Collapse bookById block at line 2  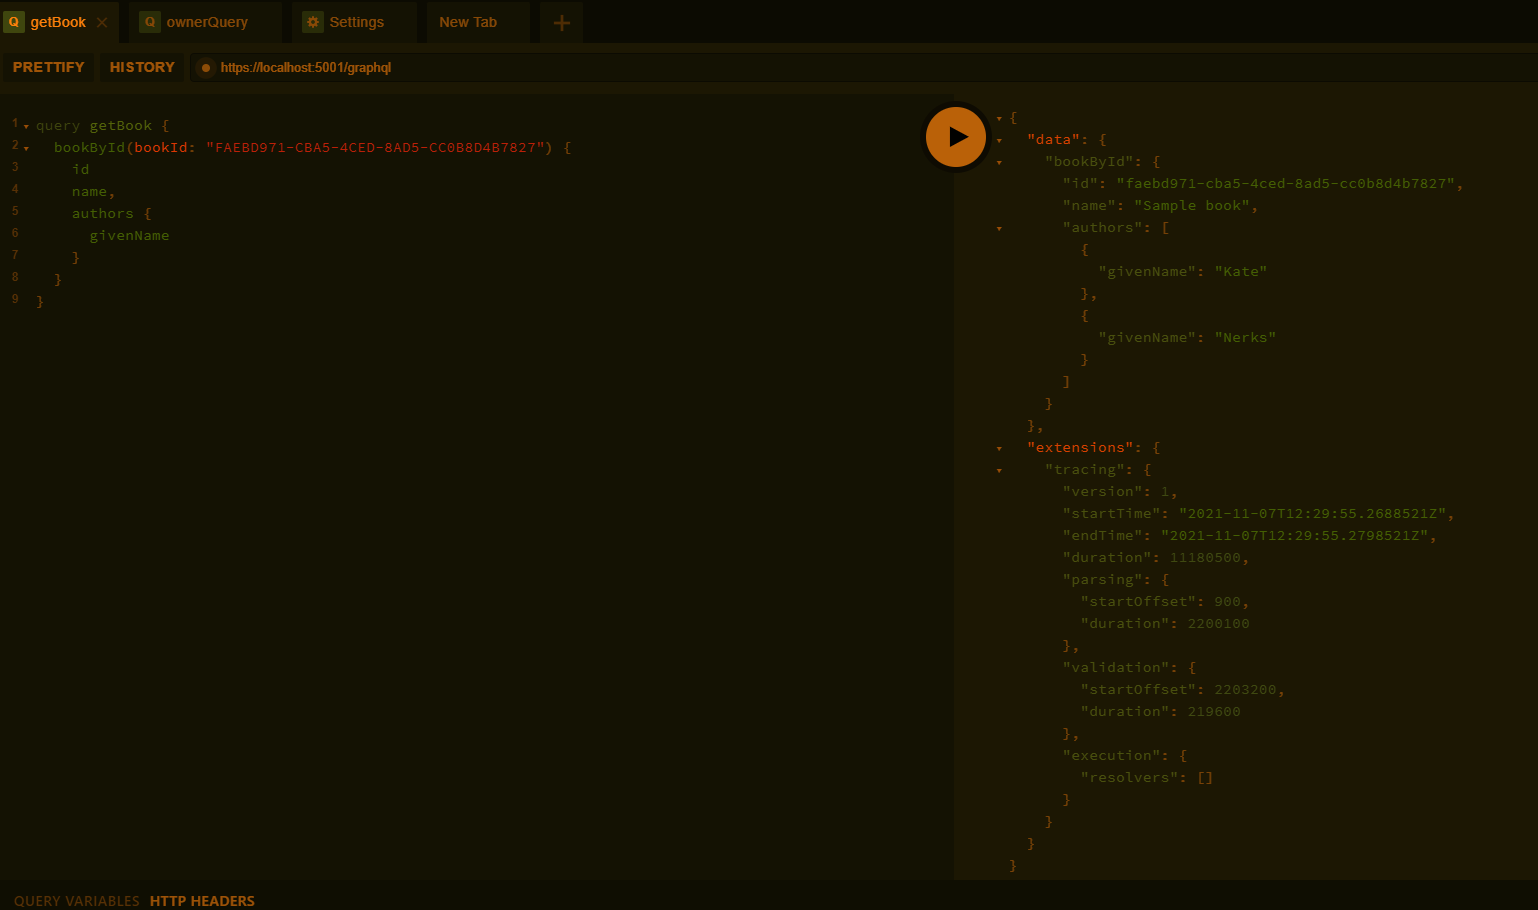(x=26, y=149)
